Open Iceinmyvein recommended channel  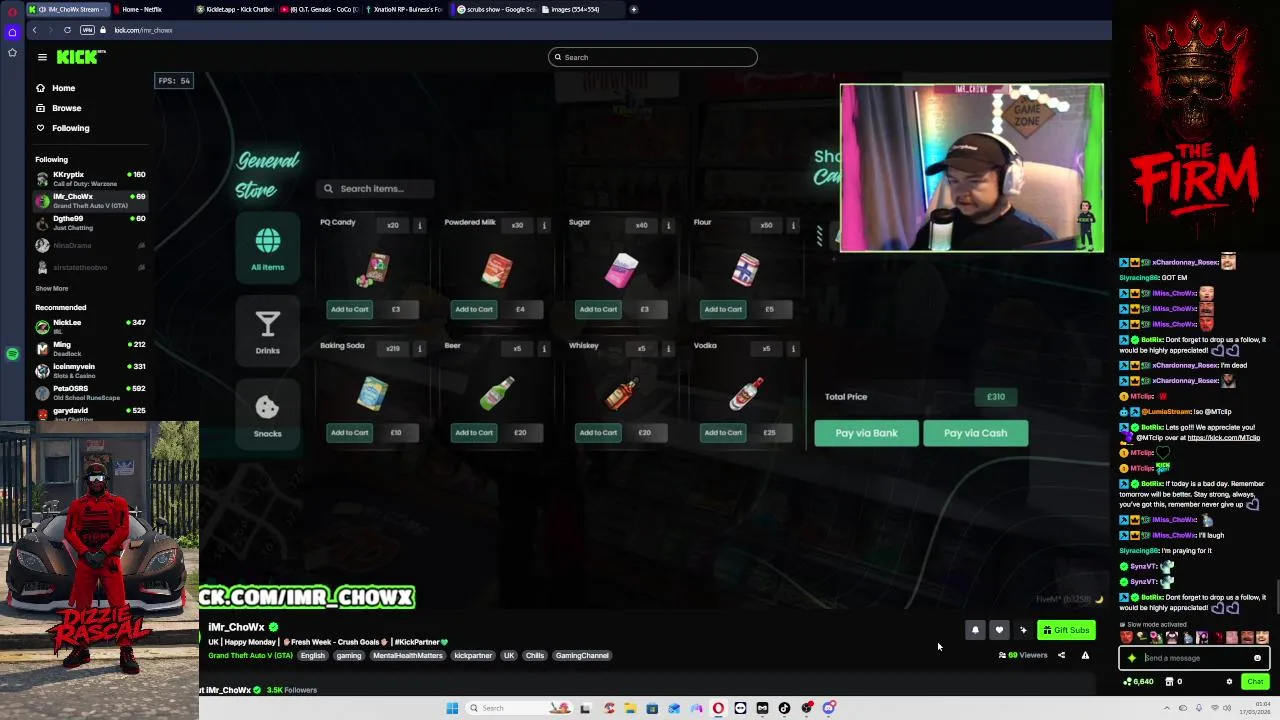(90, 370)
